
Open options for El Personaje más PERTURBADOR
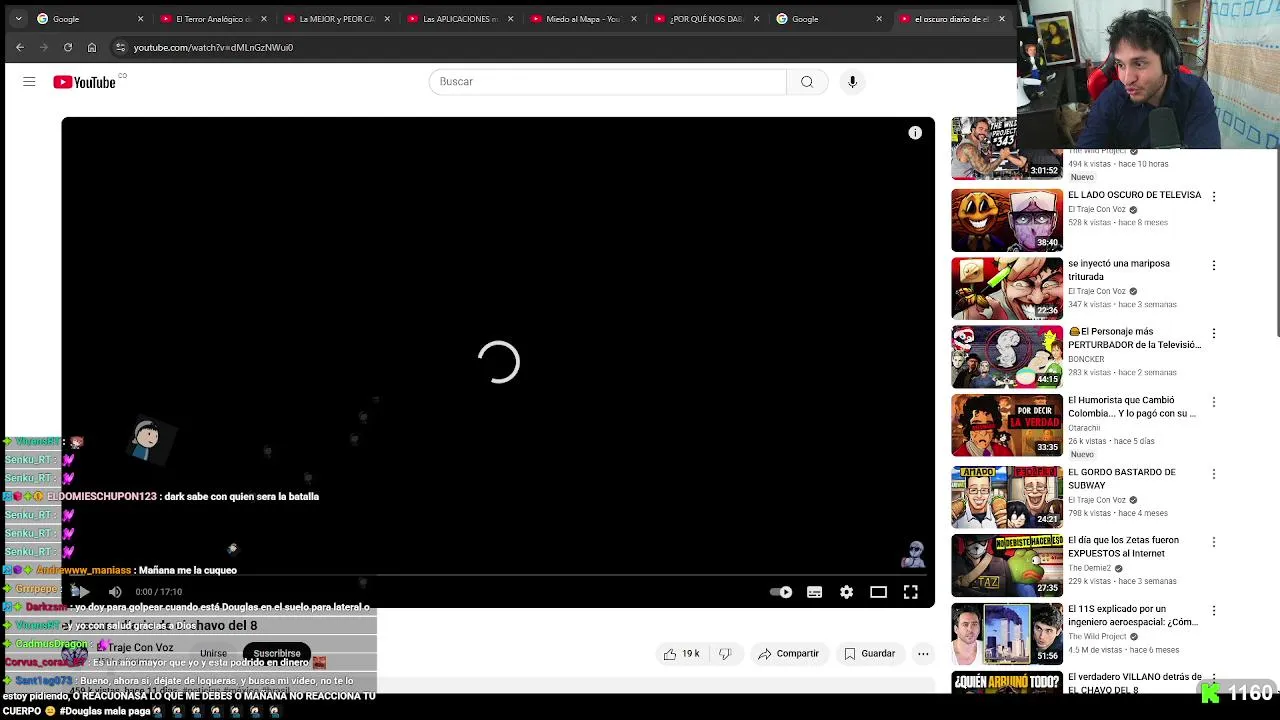pos(1214,333)
